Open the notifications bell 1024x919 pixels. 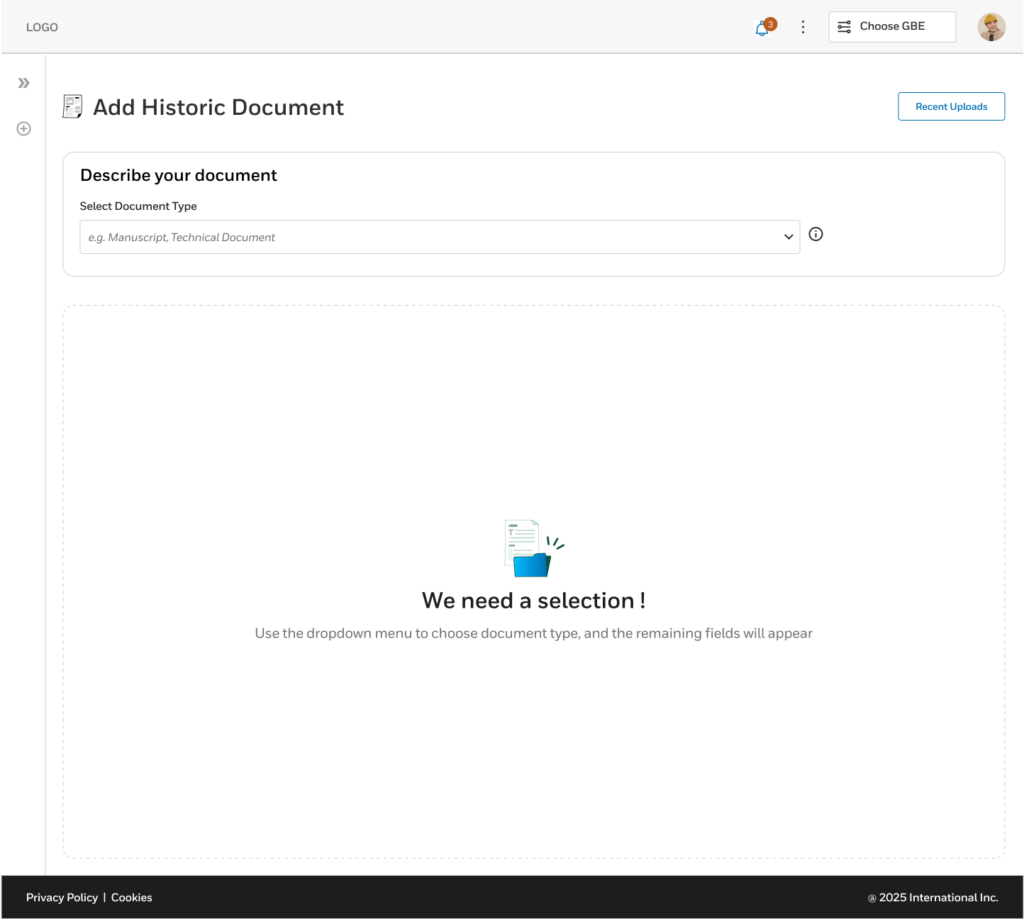[762, 29]
